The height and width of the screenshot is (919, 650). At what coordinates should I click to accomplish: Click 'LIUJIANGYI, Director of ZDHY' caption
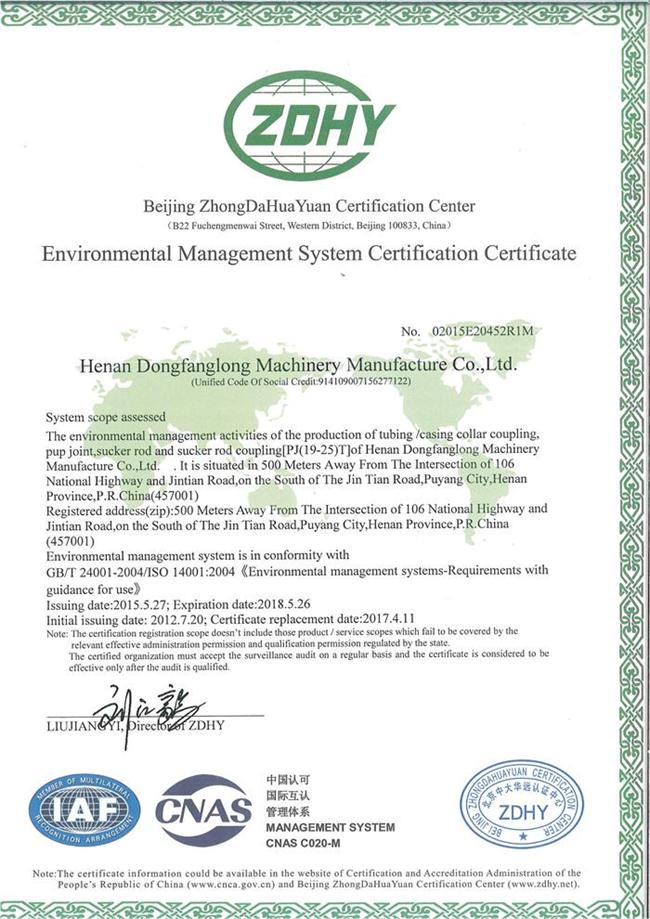[135, 725]
